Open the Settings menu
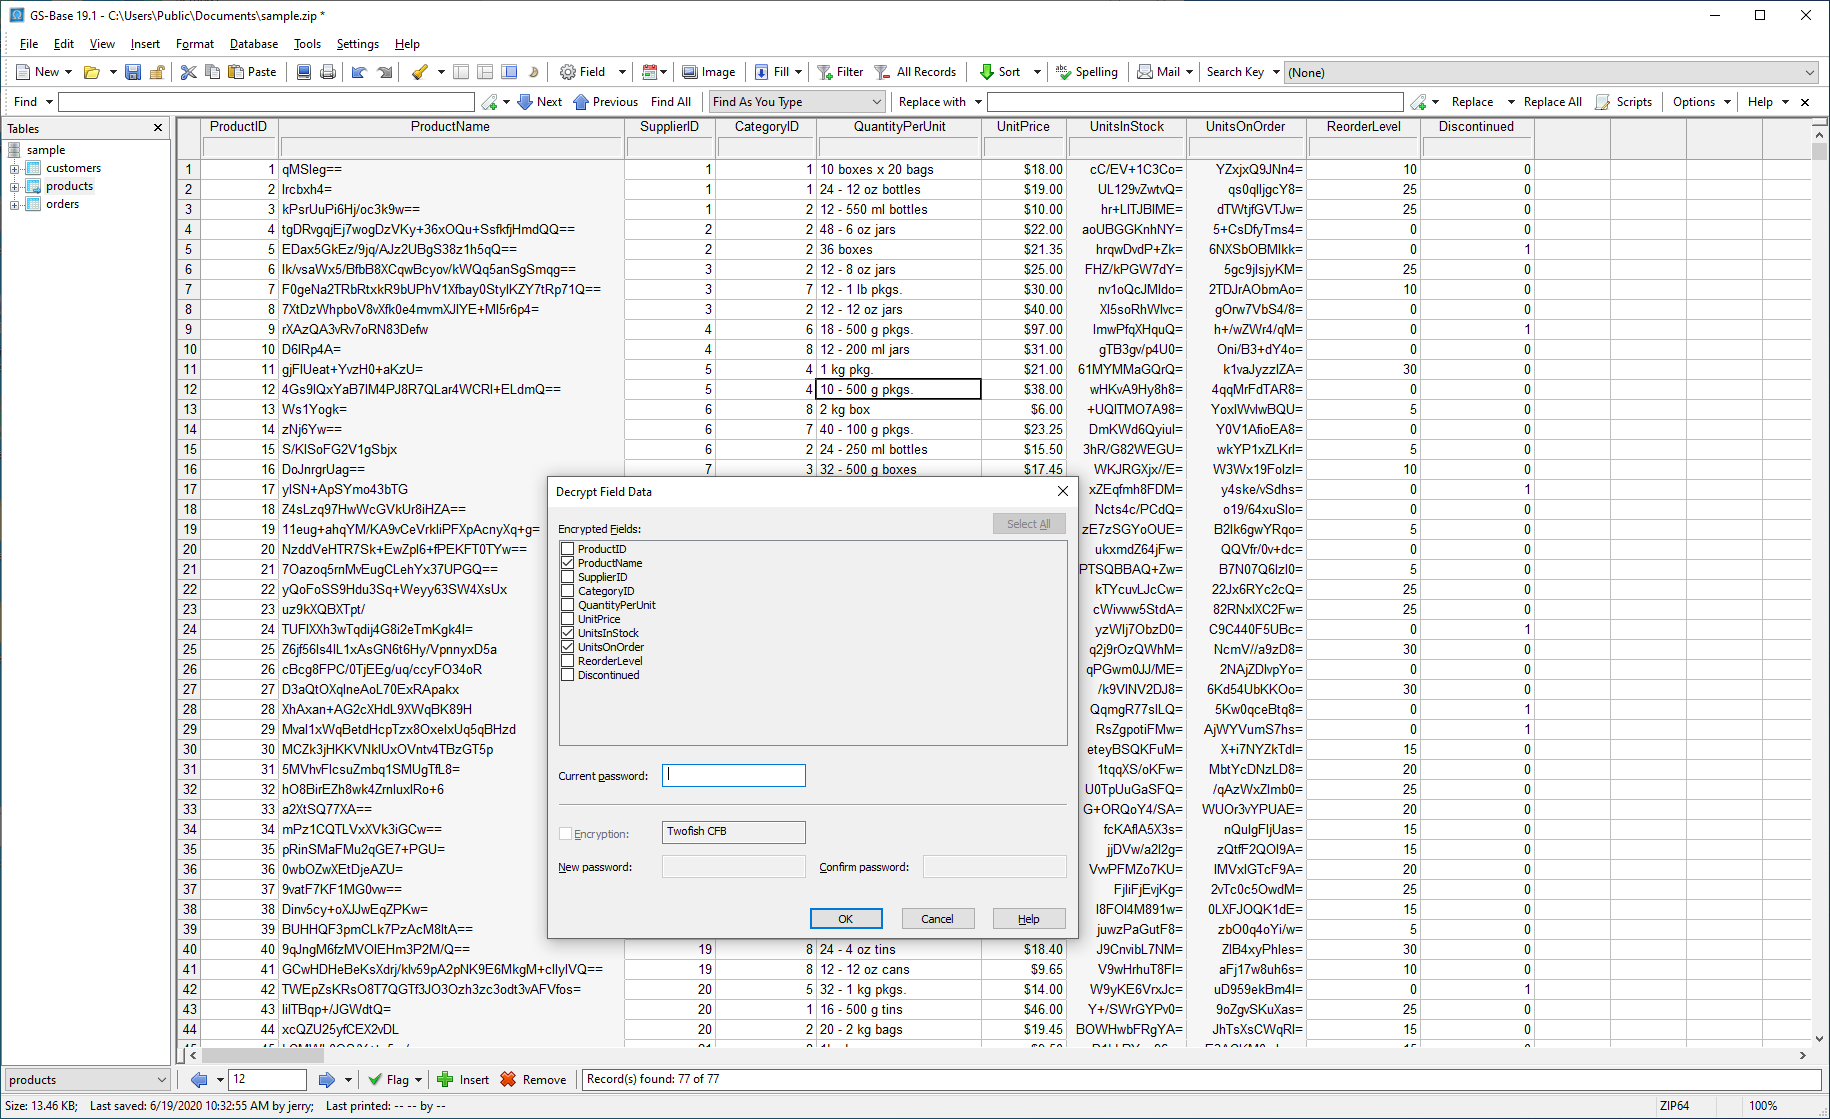This screenshot has width=1830, height=1119. point(358,44)
